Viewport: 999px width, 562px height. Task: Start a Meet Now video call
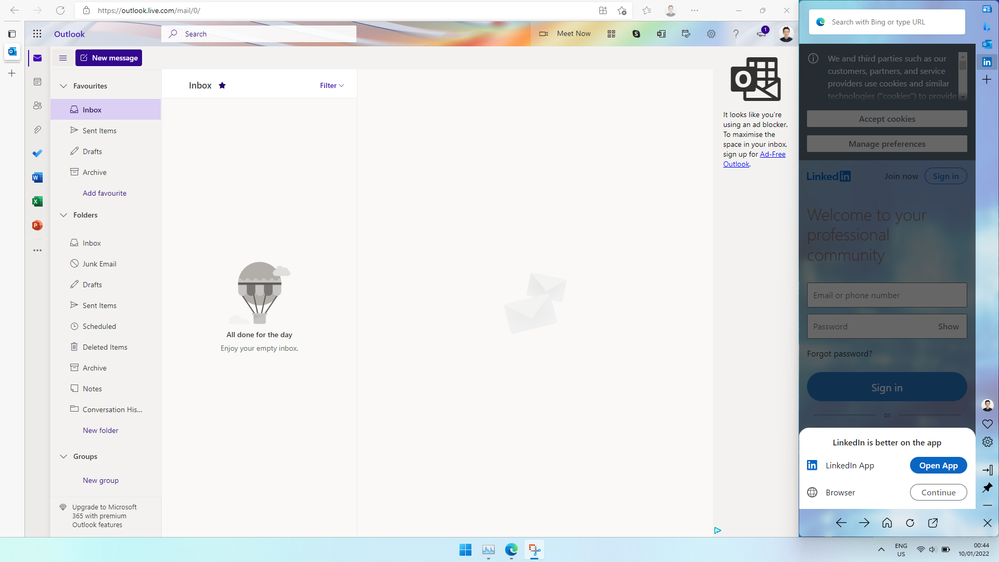pyautogui.click(x=565, y=34)
